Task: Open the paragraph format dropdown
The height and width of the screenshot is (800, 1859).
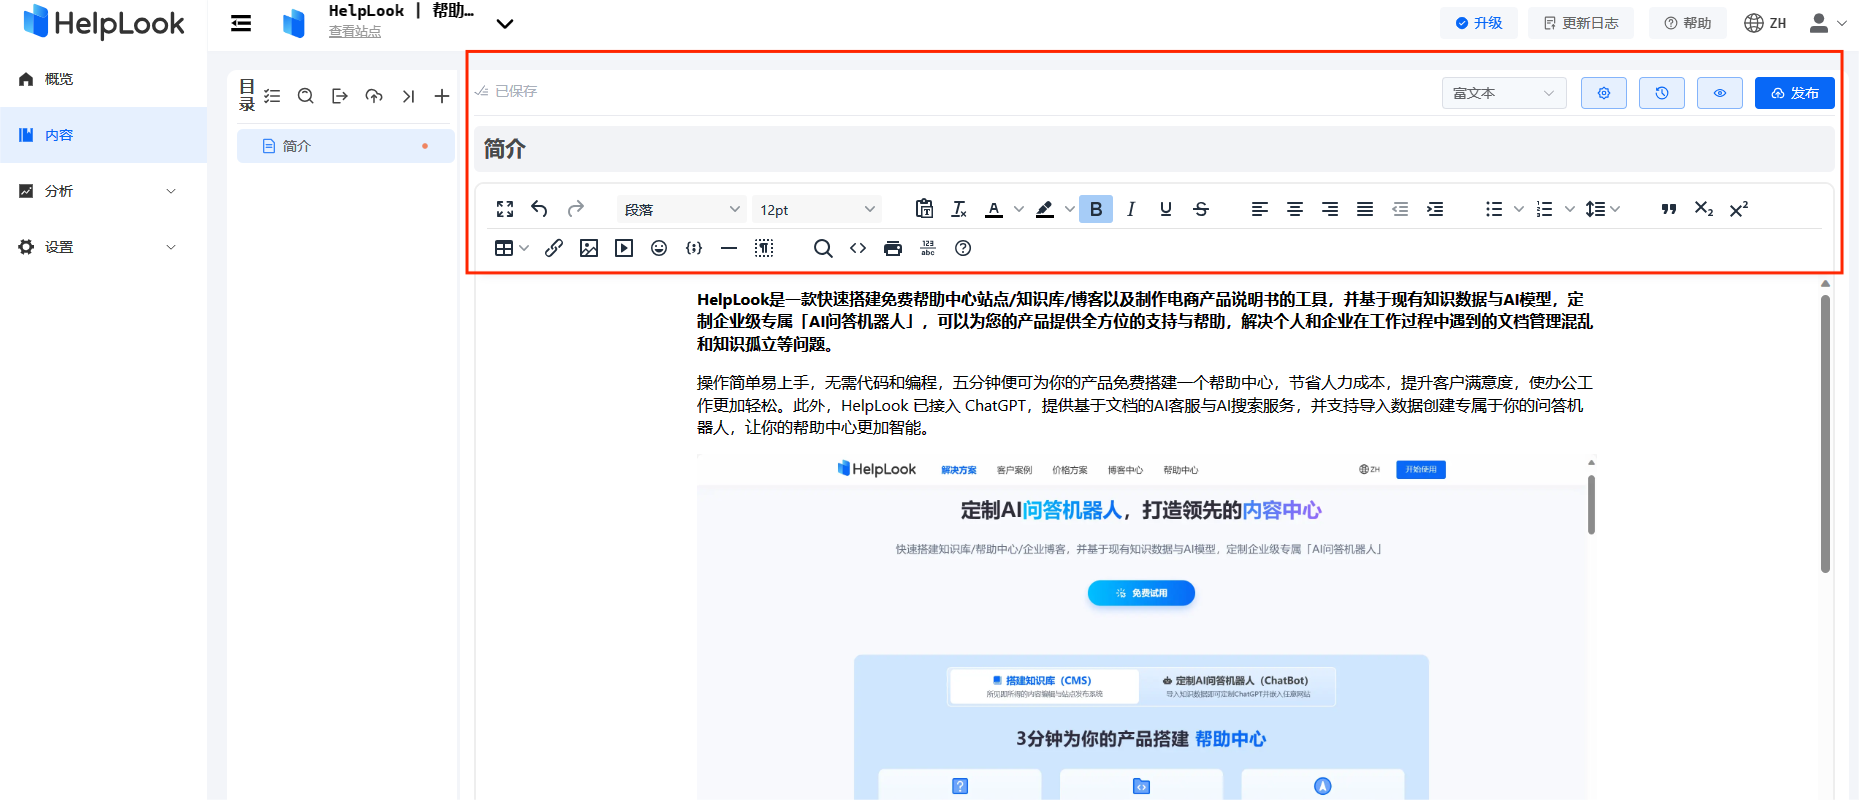Action: pyautogui.click(x=682, y=209)
